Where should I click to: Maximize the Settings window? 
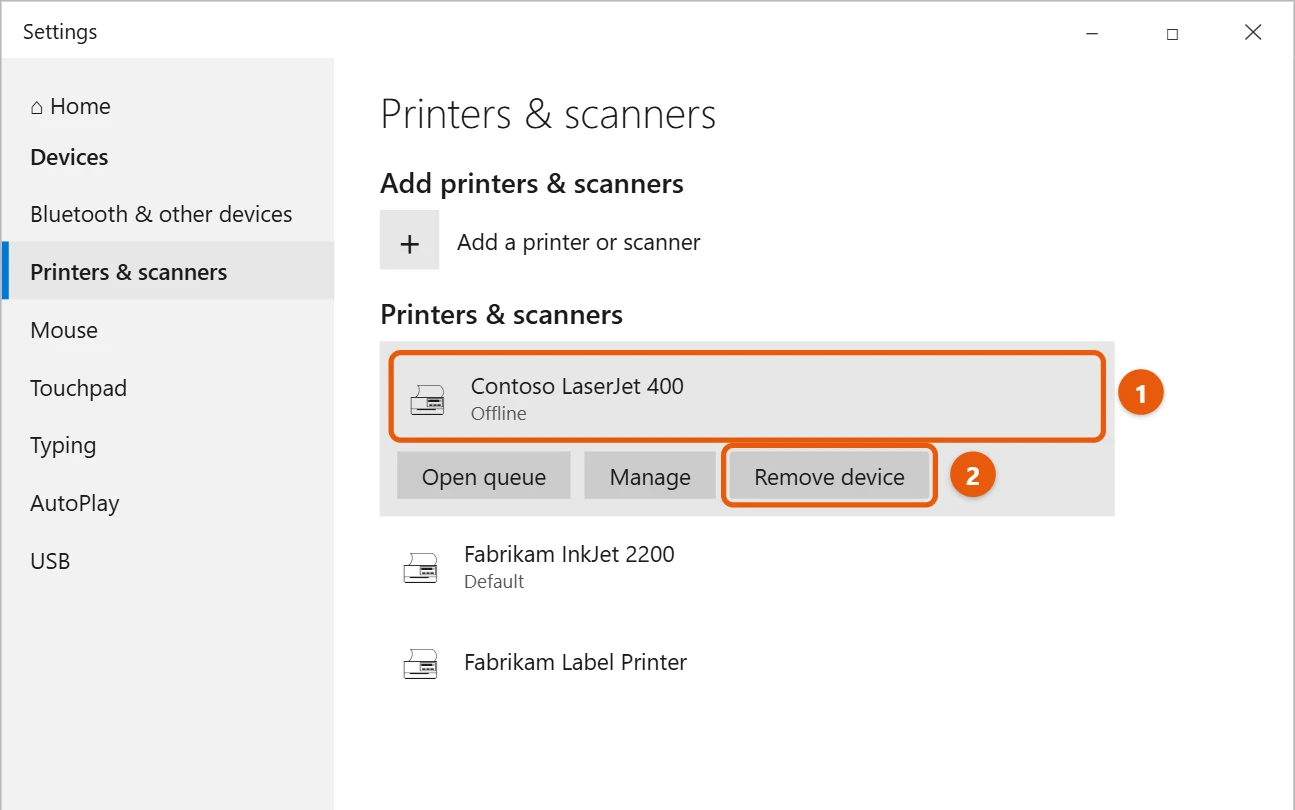1172,33
